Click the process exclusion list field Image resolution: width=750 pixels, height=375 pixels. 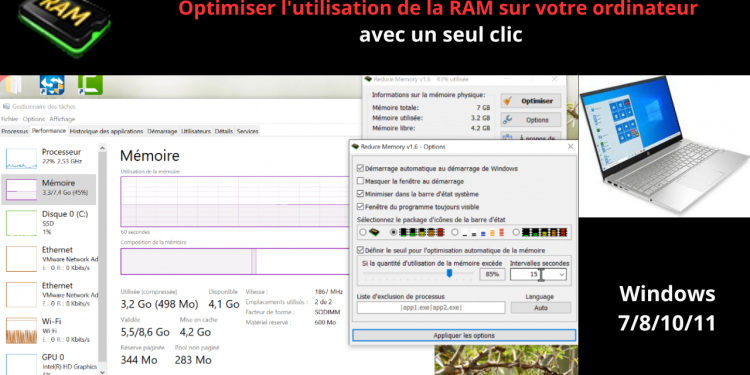pyautogui.click(x=431, y=308)
